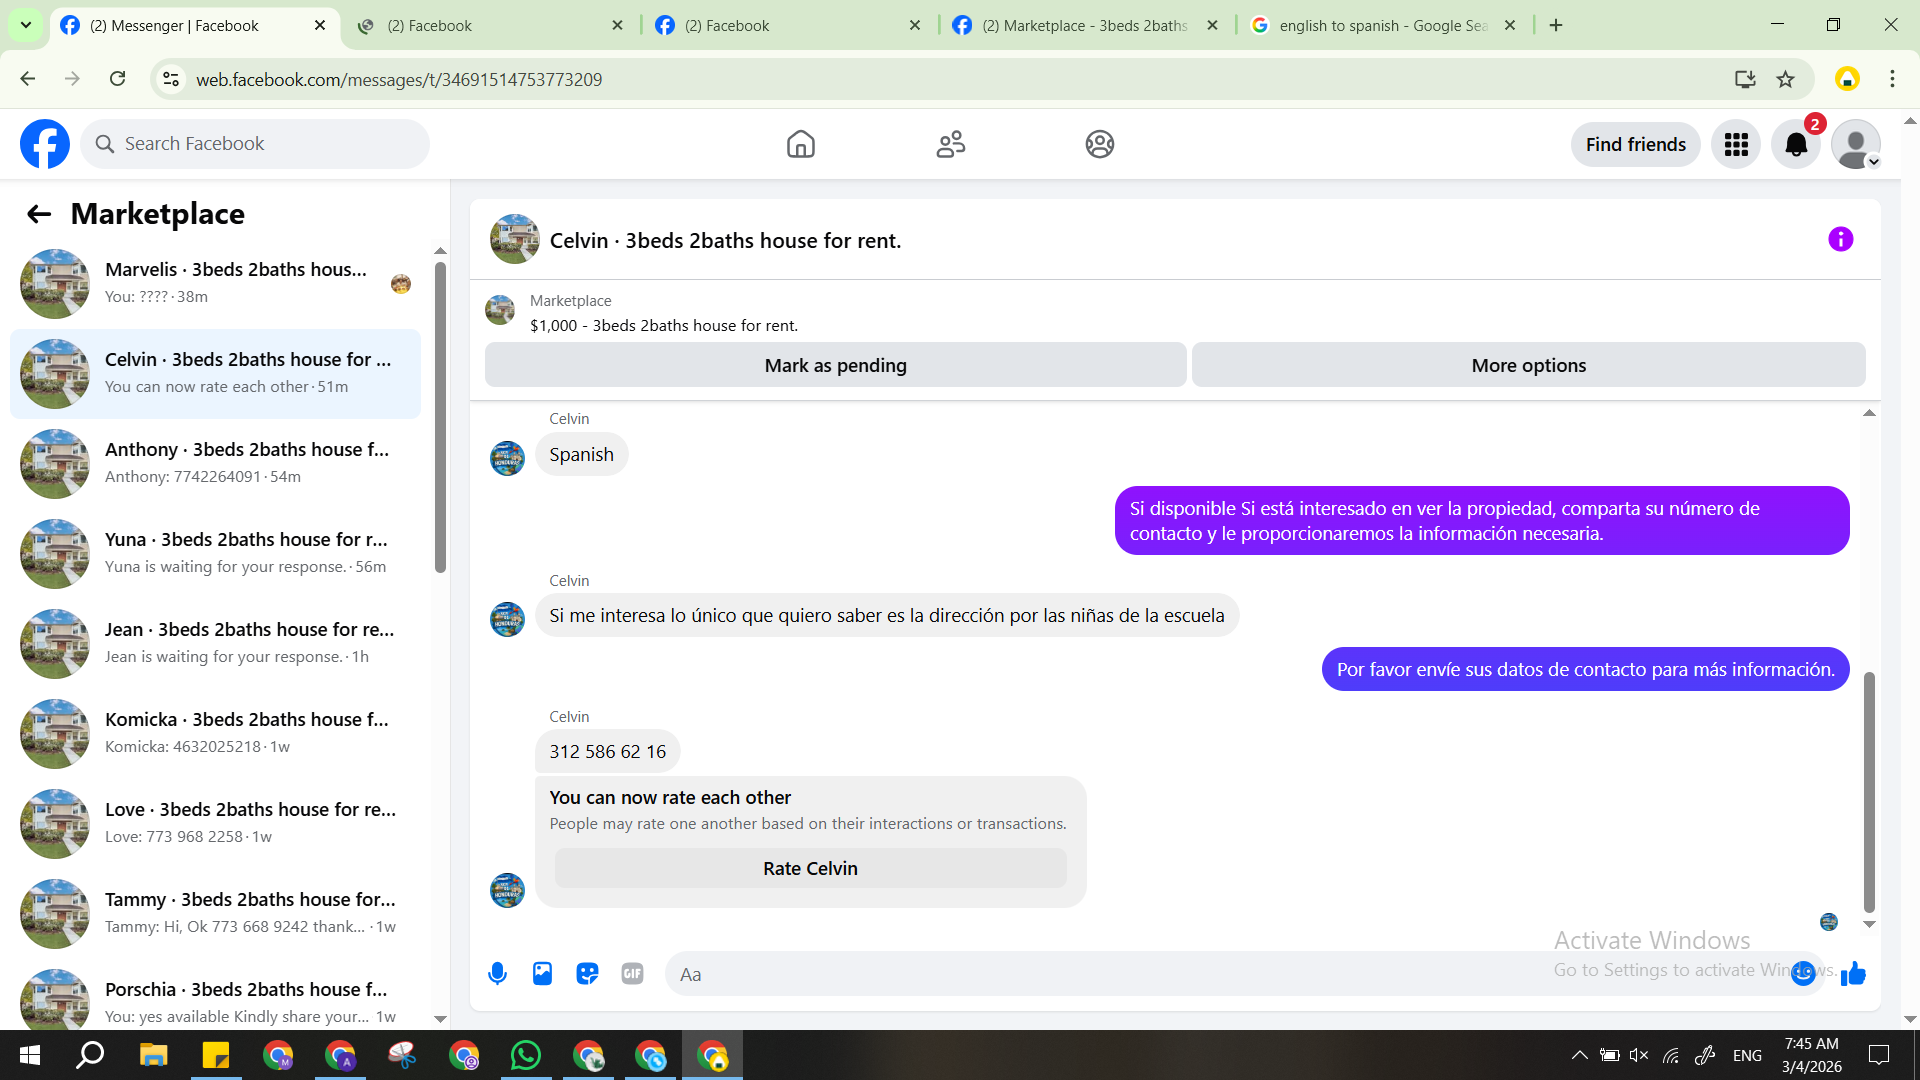The image size is (1920, 1080).
Task: Expand the Chrome tab search chevron
Action: tap(25, 25)
